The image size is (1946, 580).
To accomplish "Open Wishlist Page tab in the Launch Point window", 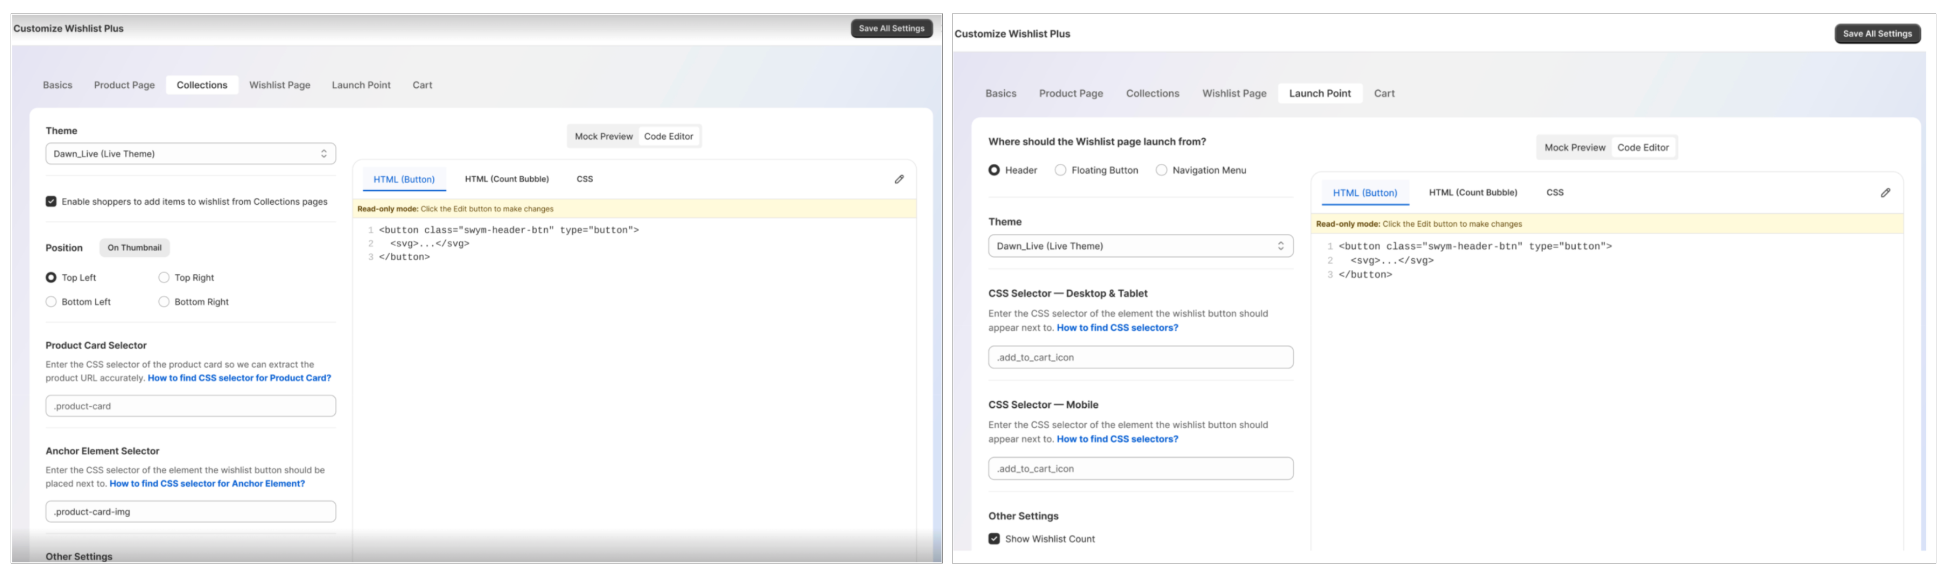I will [1234, 93].
